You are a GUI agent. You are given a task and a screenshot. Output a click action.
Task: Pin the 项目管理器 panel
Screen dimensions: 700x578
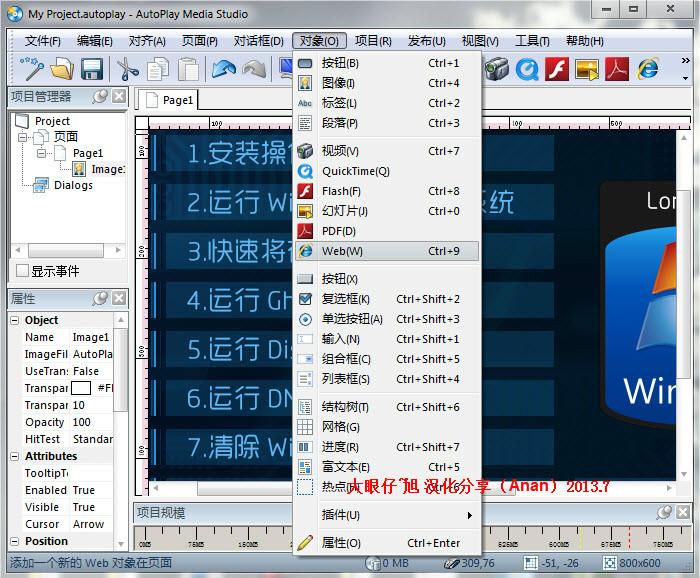[99, 97]
